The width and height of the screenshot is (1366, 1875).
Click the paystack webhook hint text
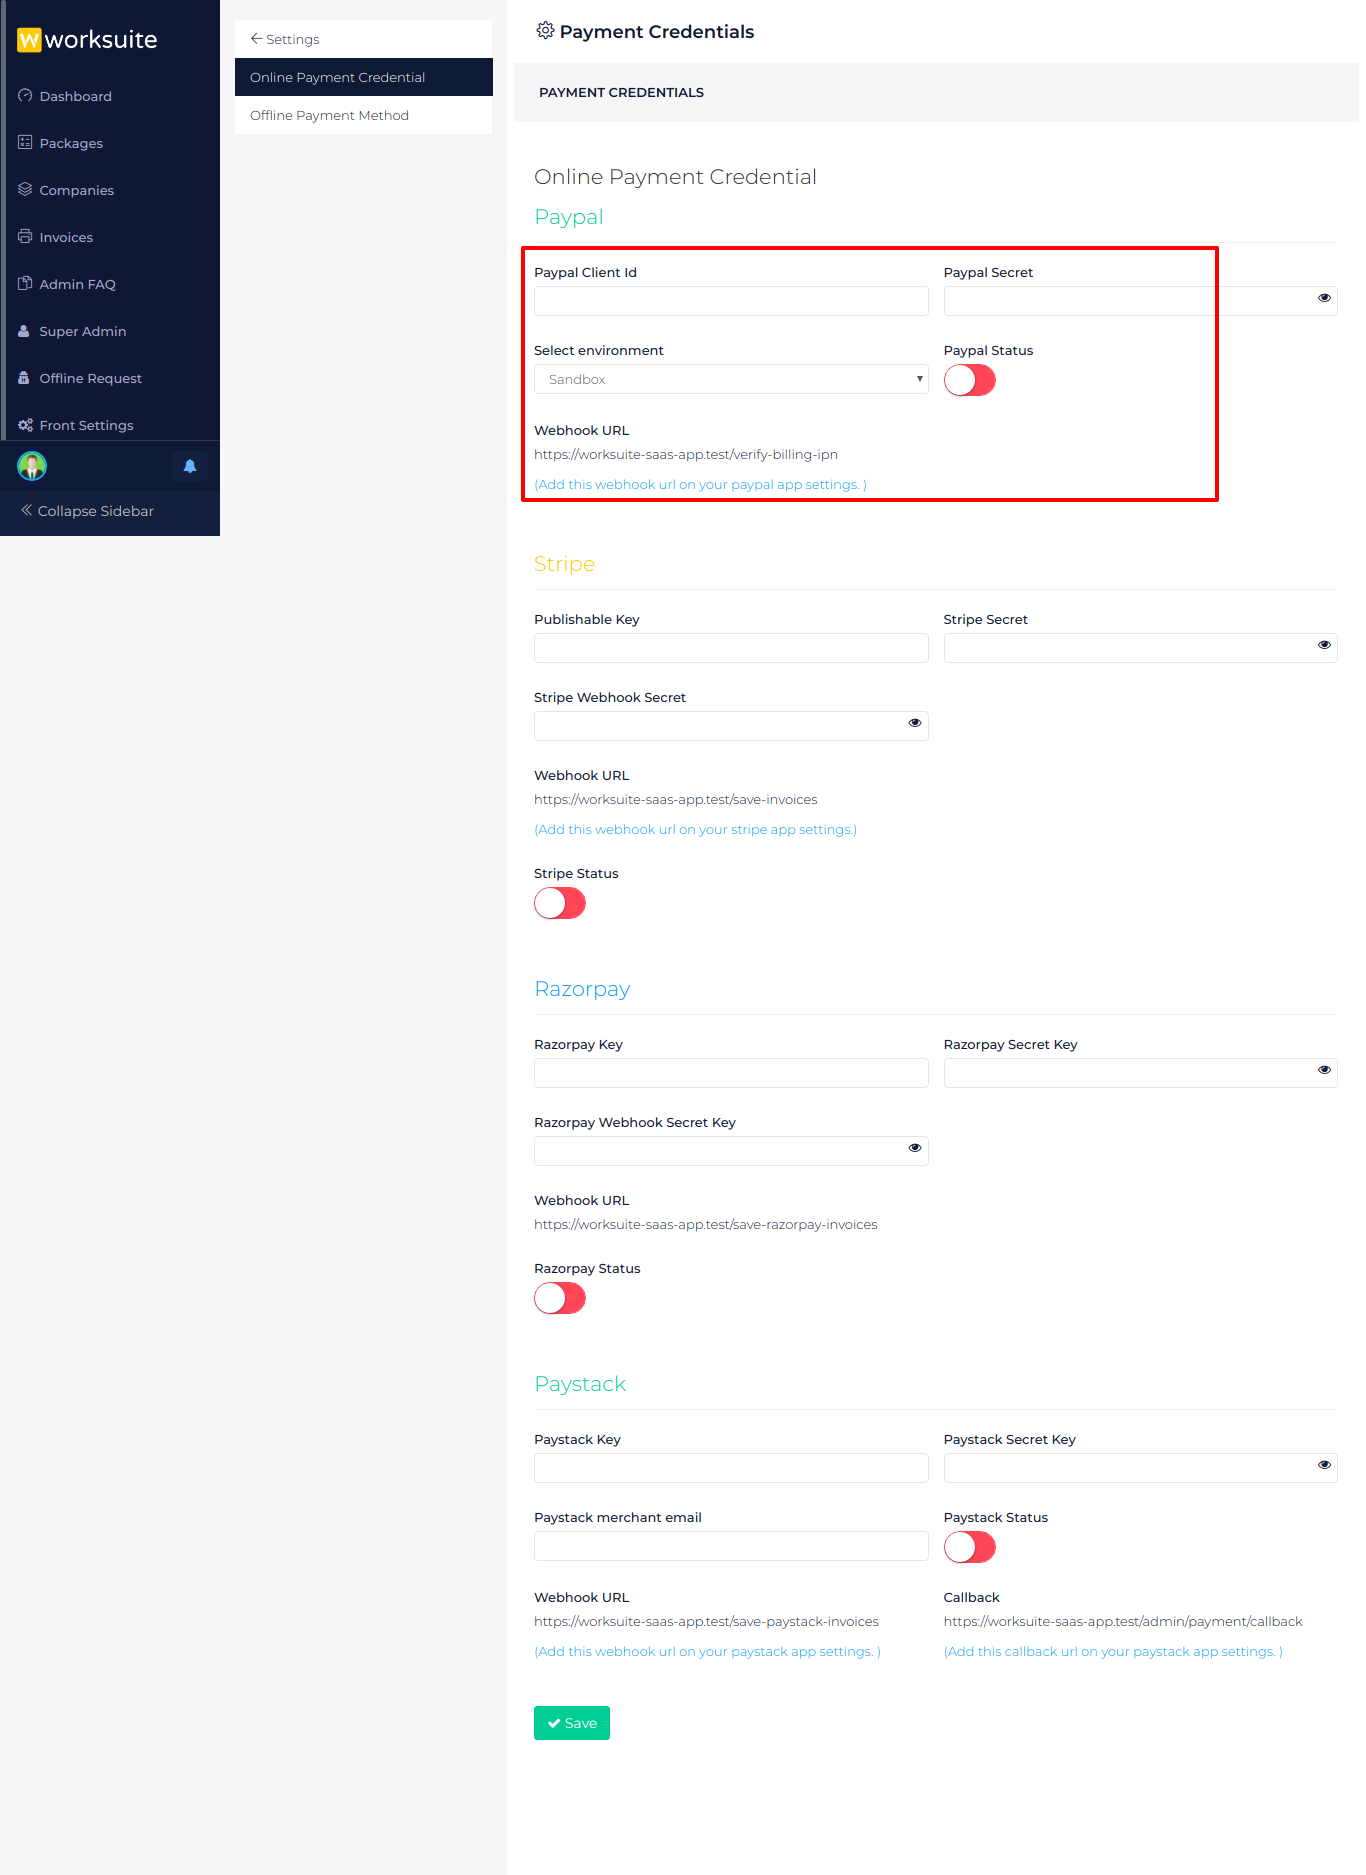tap(707, 1652)
